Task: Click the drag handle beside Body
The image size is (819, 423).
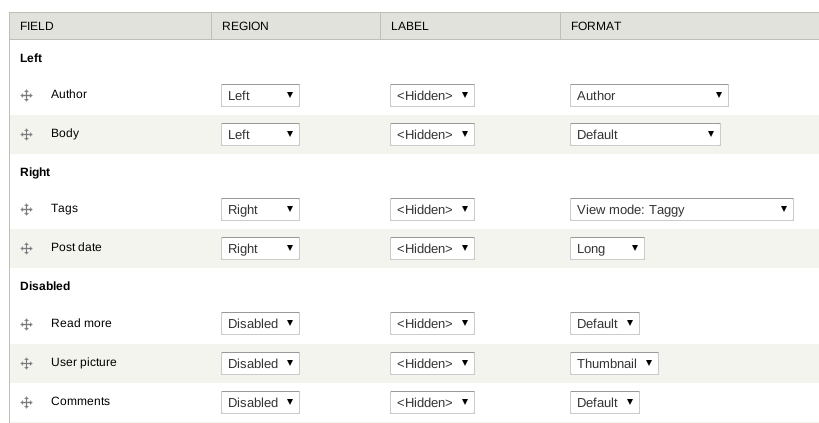Action: [27, 135]
